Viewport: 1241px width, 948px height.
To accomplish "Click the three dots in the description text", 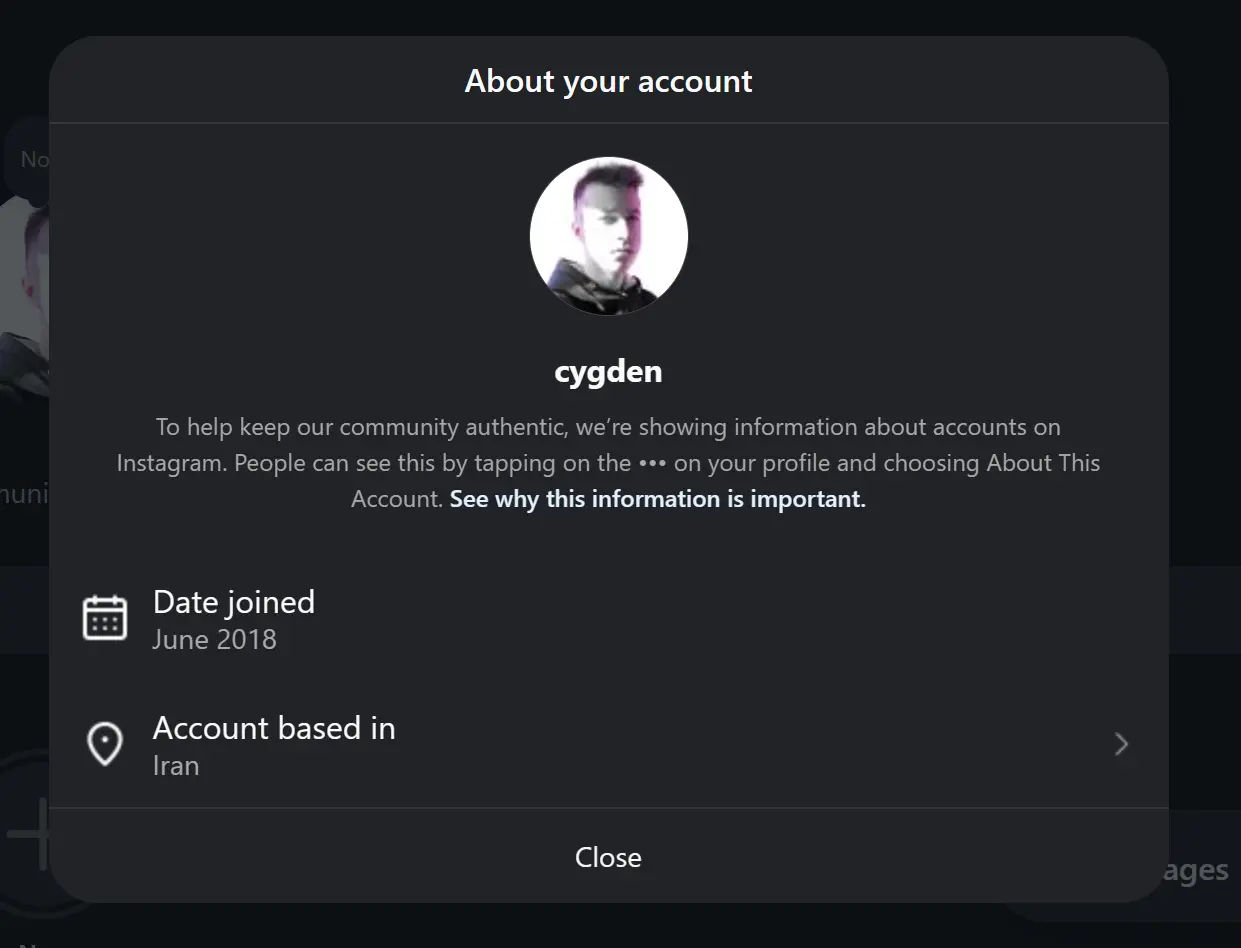I will pos(652,463).
